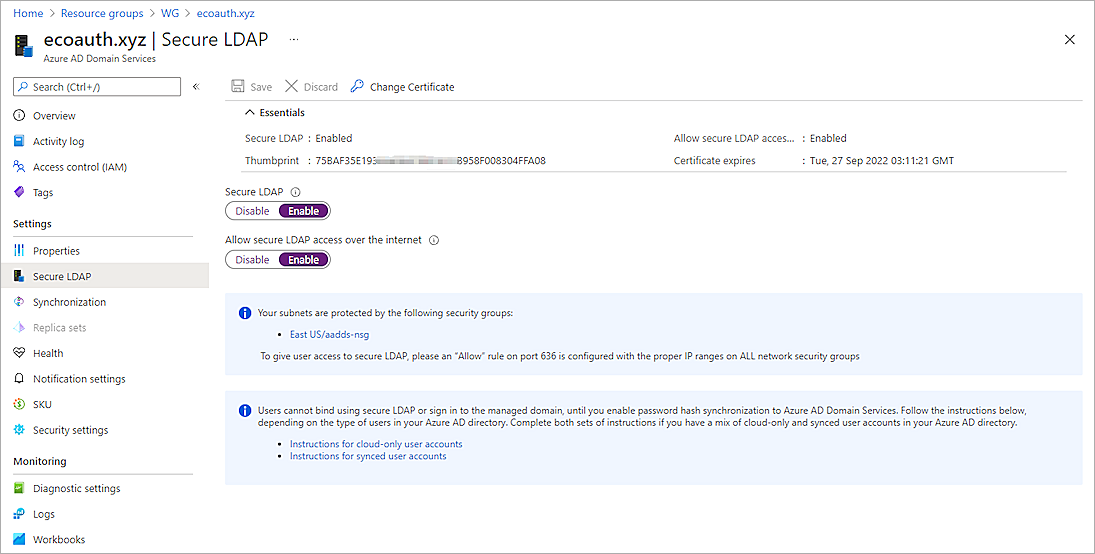Open Activity log via its icon
The width and height of the screenshot is (1095, 554).
[x=20, y=142]
